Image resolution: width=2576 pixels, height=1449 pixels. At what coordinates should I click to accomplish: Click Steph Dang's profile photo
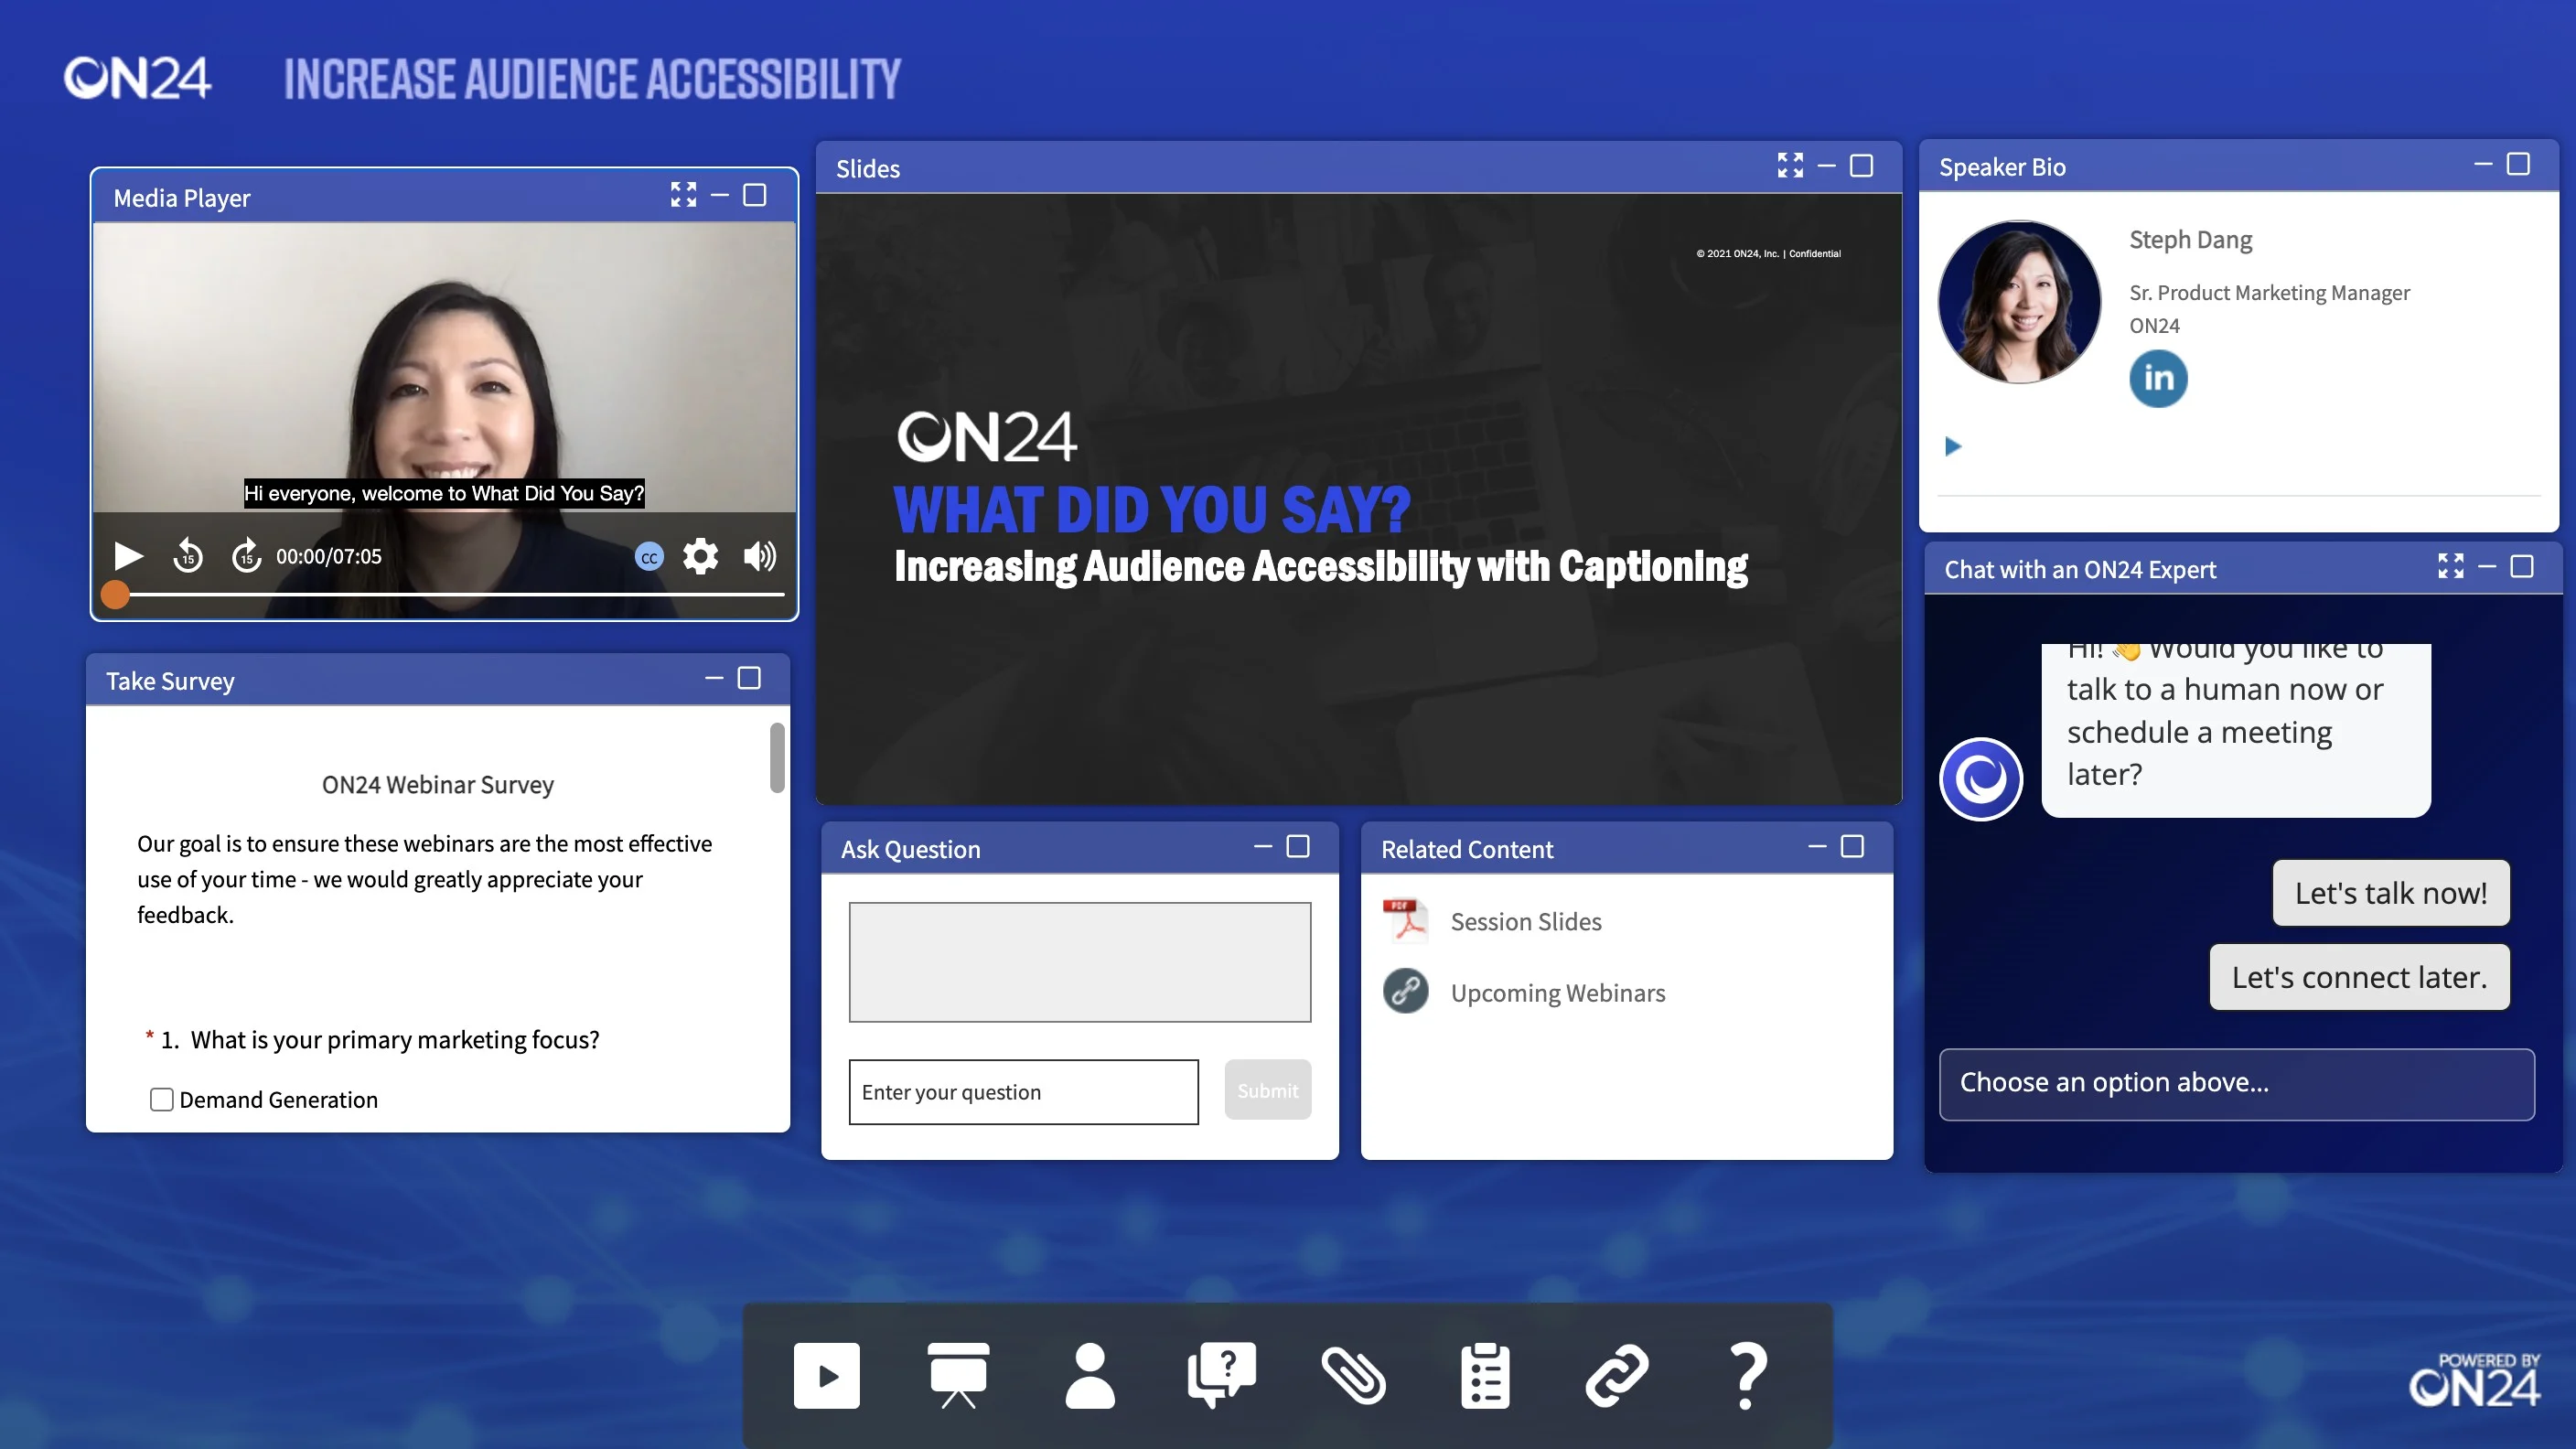(2019, 302)
